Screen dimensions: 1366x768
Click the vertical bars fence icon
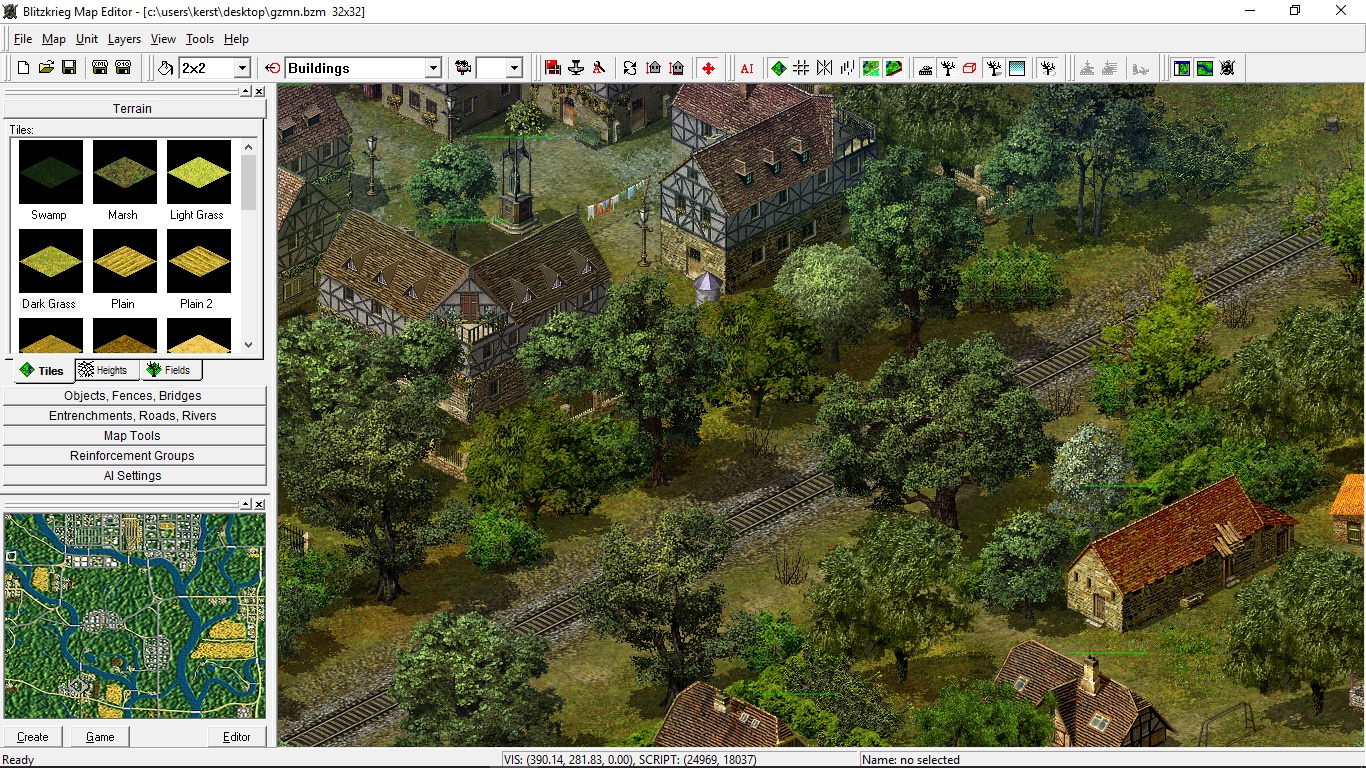click(847, 68)
